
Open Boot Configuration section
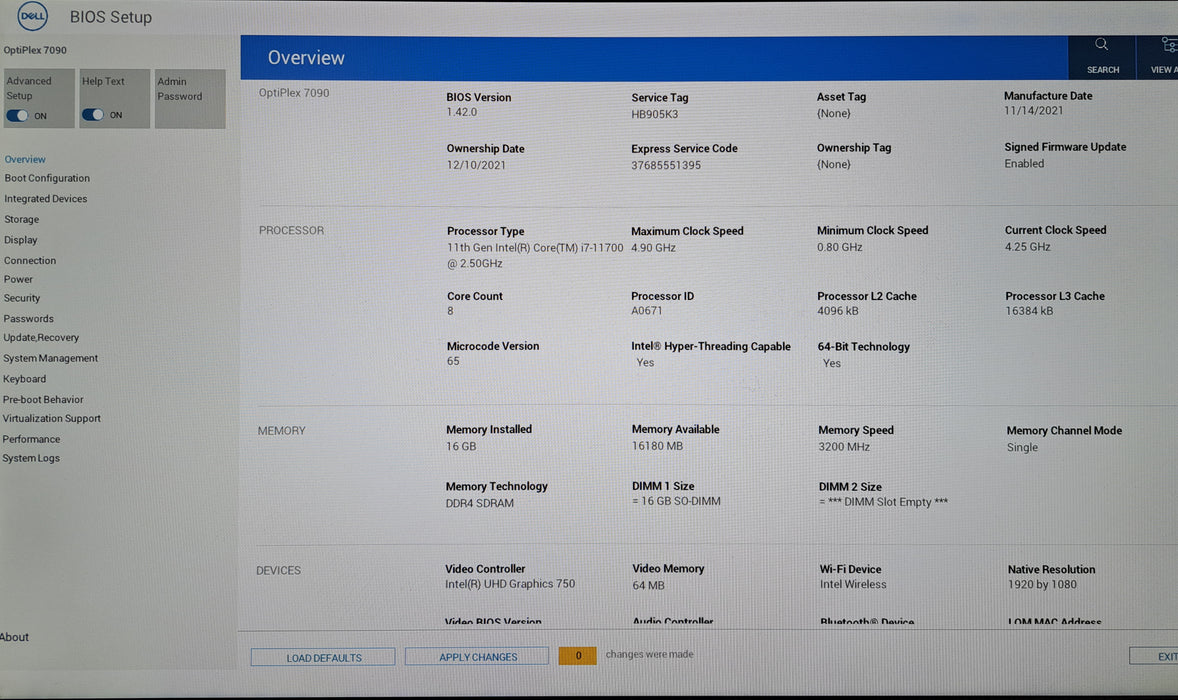[x=47, y=178]
